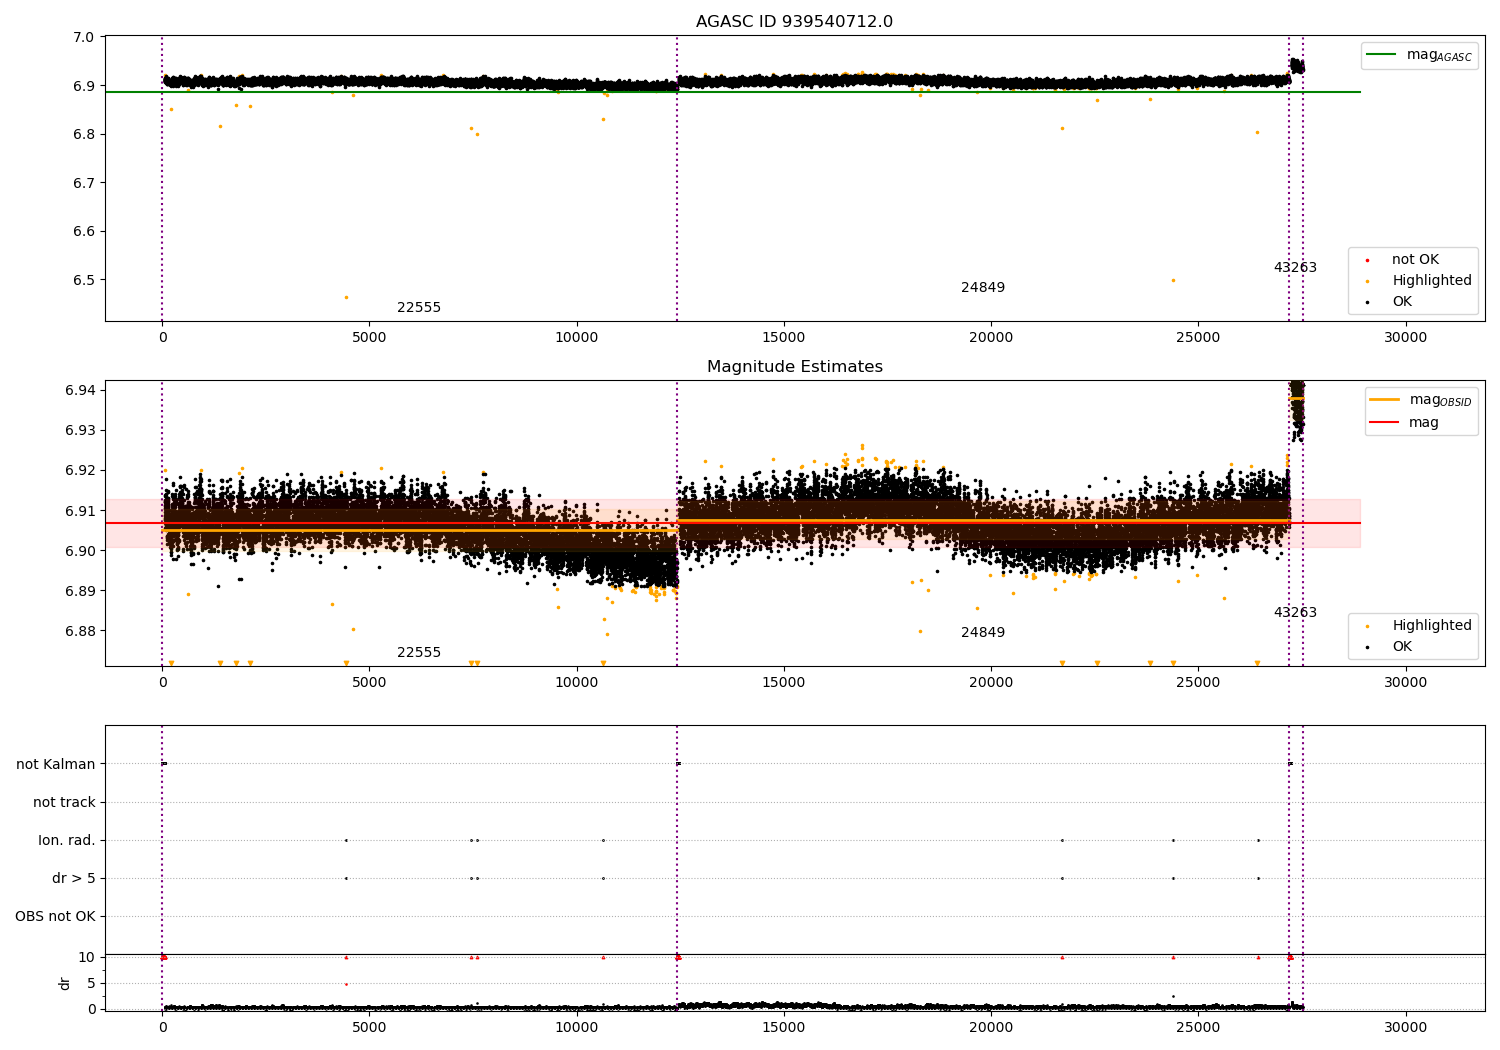
Task: Click '43263' label in Magnitude Estimates plot
Action: point(1295,613)
